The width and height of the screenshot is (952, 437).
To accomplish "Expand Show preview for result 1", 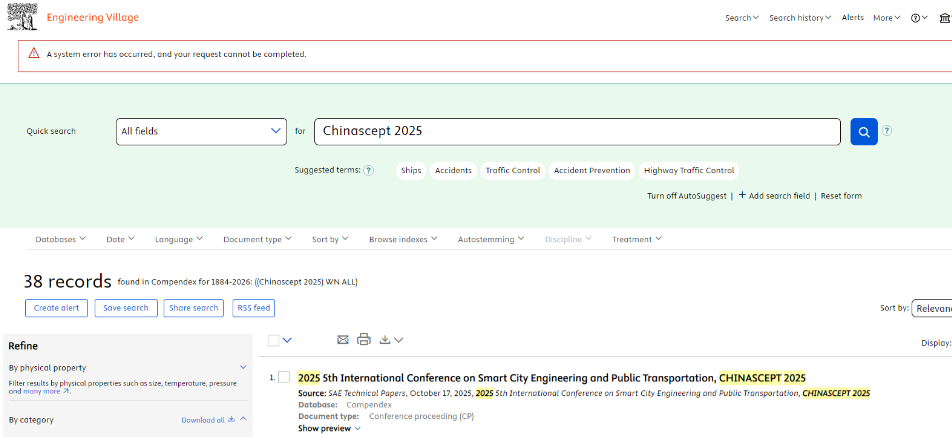I will (330, 429).
